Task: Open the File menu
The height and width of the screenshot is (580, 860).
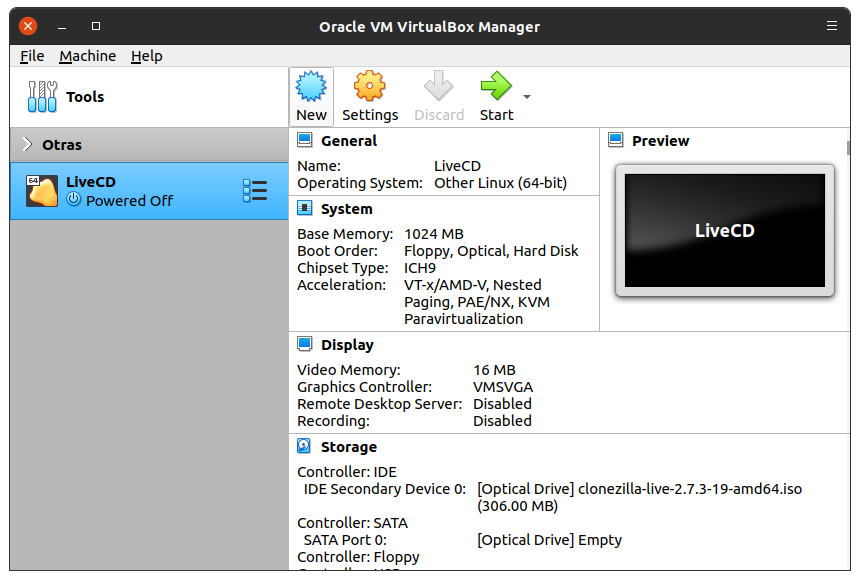Action: pyautogui.click(x=32, y=56)
